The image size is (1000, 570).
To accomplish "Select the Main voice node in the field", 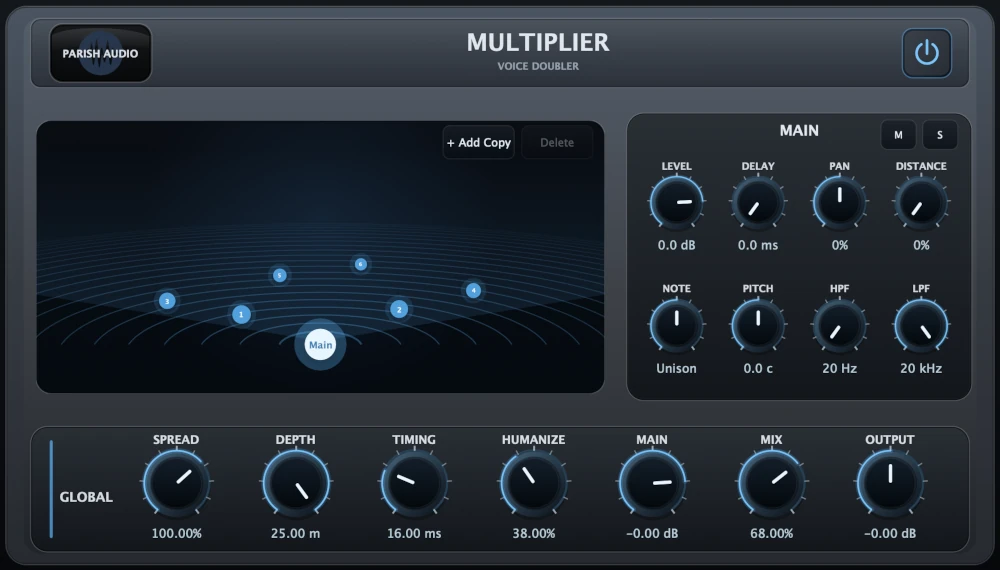I will pos(320,345).
